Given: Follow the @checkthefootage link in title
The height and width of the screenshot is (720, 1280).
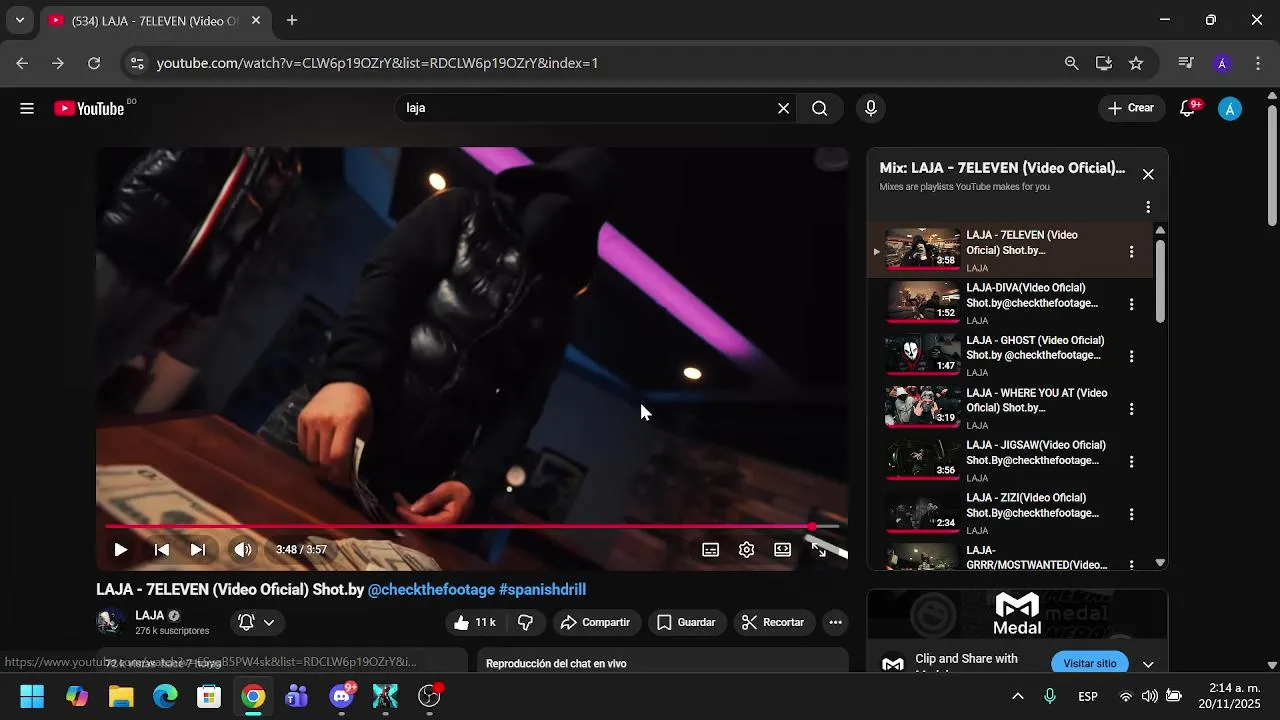Looking at the screenshot, I should click(431, 590).
